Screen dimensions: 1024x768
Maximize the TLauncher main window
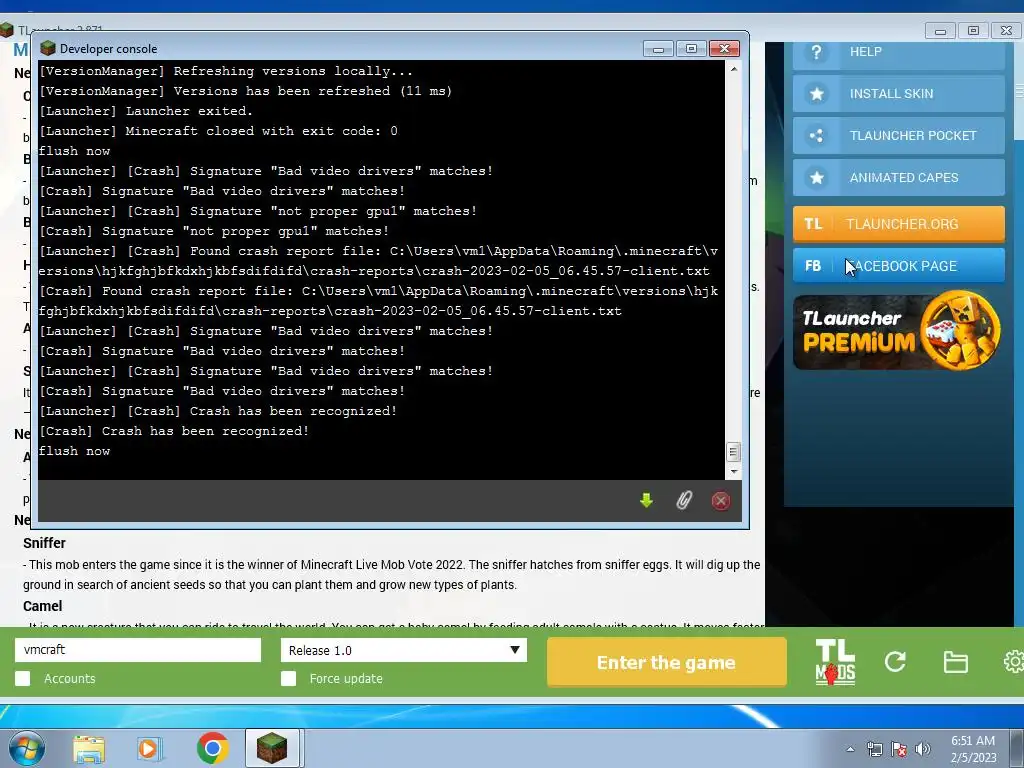[x=973, y=31]
